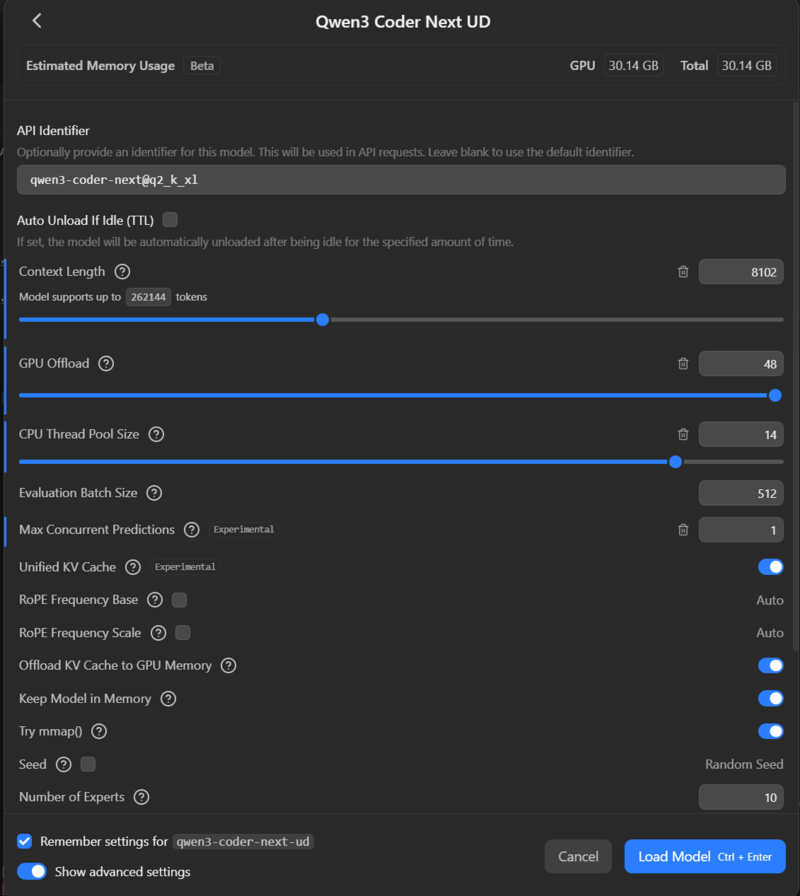Viewport: 800px width, 896px height.
Task: Reset Context Length with trash icon
Action: coord(683,272)
